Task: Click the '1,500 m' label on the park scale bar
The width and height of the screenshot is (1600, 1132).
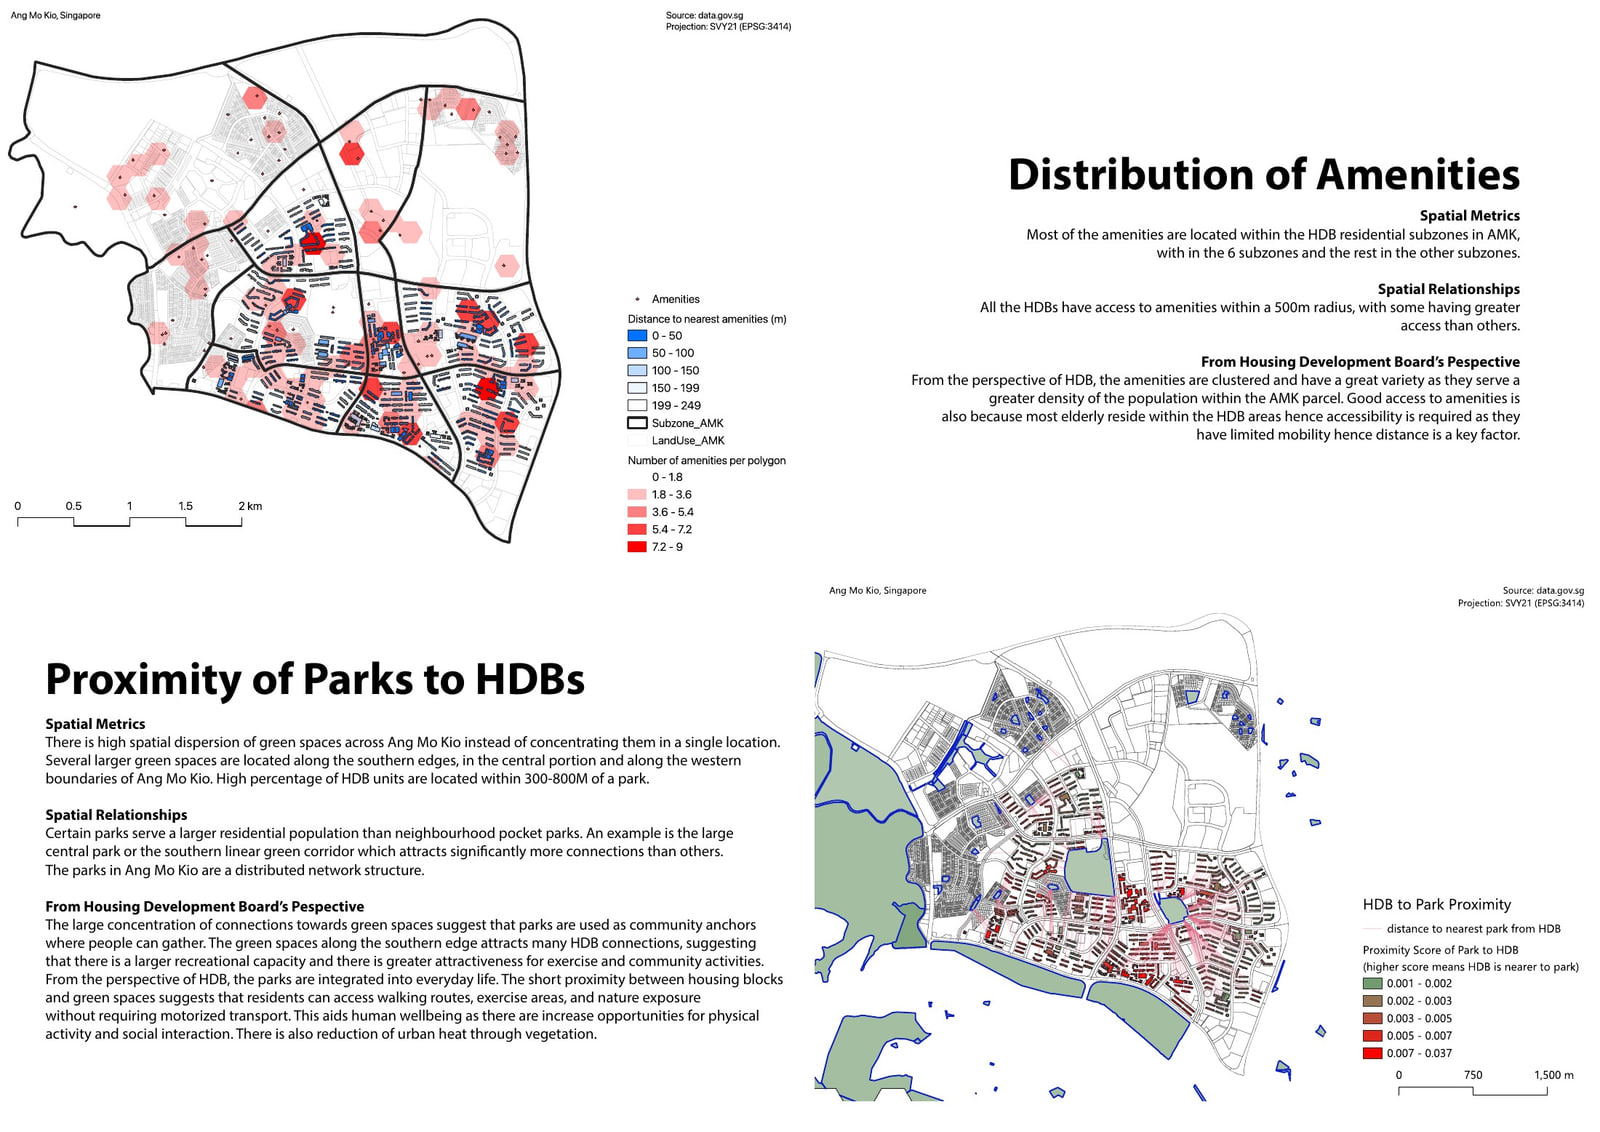Action: tap(1554, 1075)
